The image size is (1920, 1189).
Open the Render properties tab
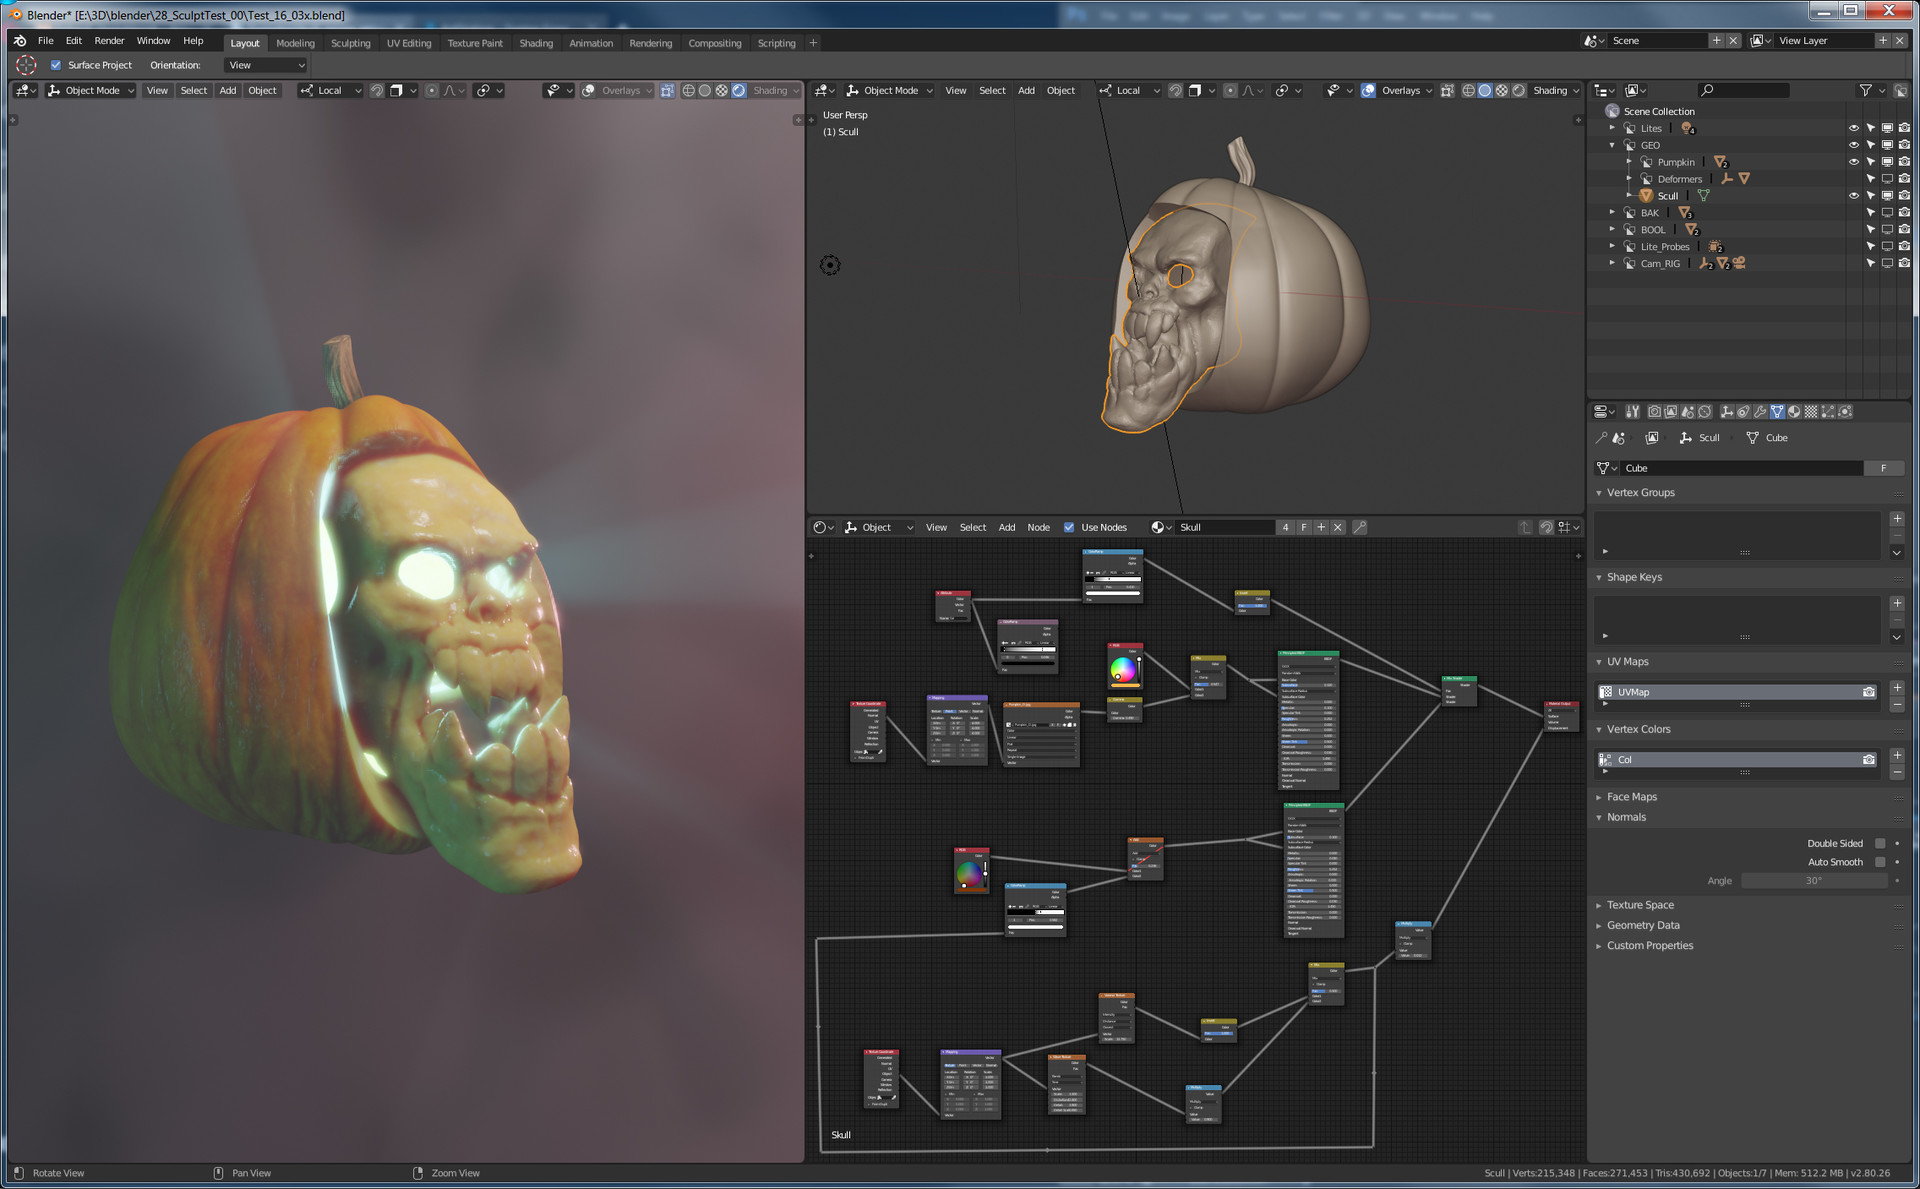(x=1655, y=411)
